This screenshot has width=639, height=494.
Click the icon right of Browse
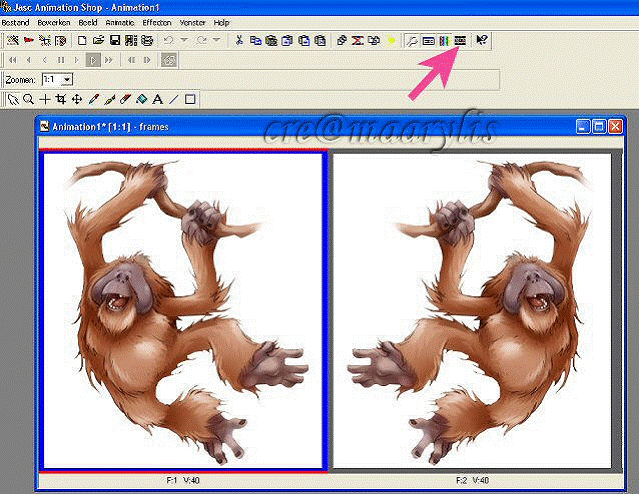[147, 40]
